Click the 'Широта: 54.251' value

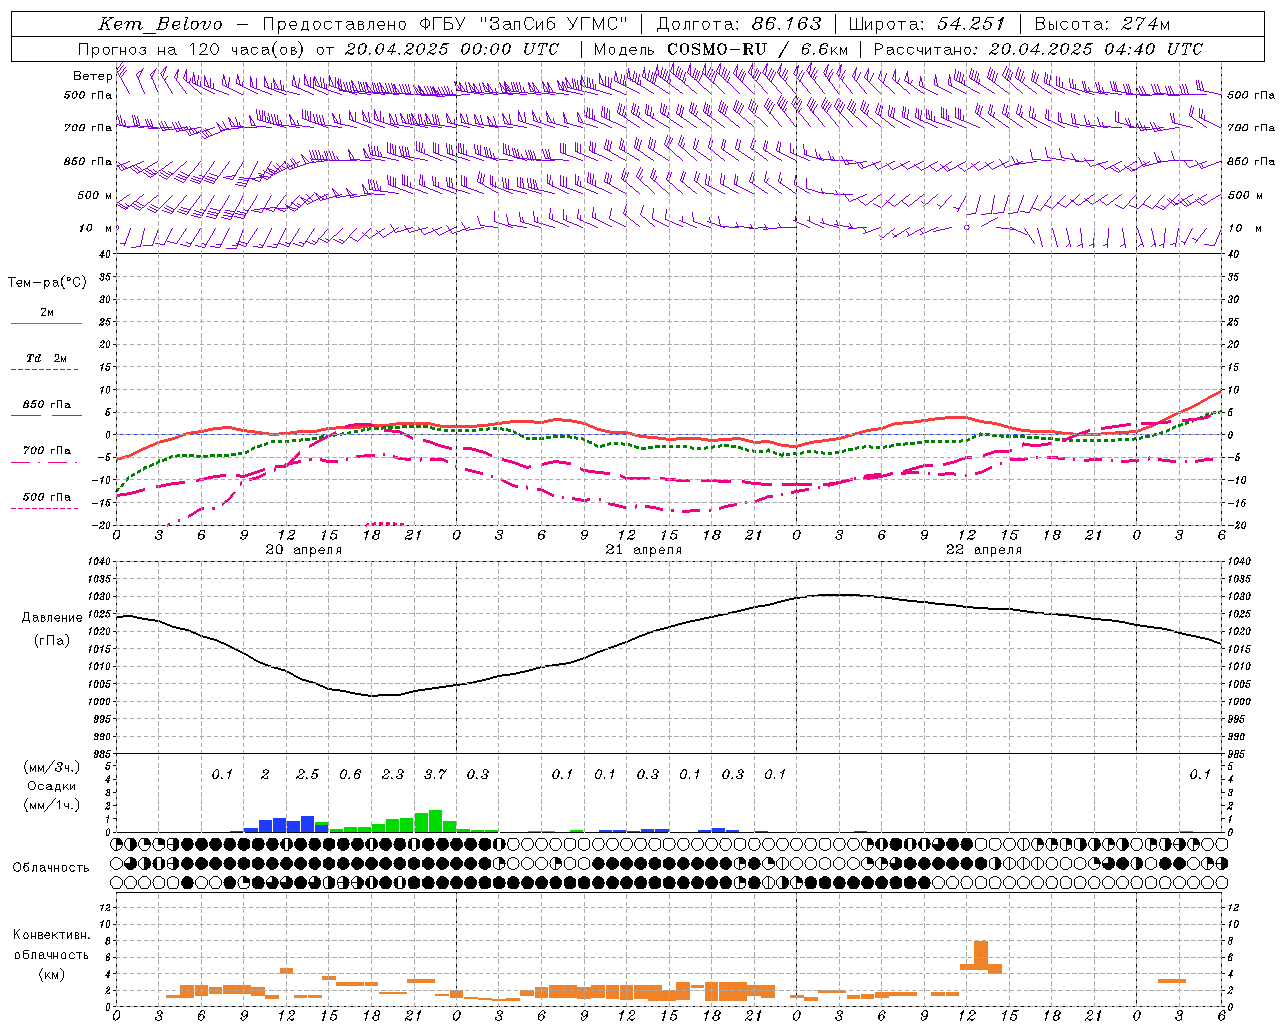(x=927, y=24)
